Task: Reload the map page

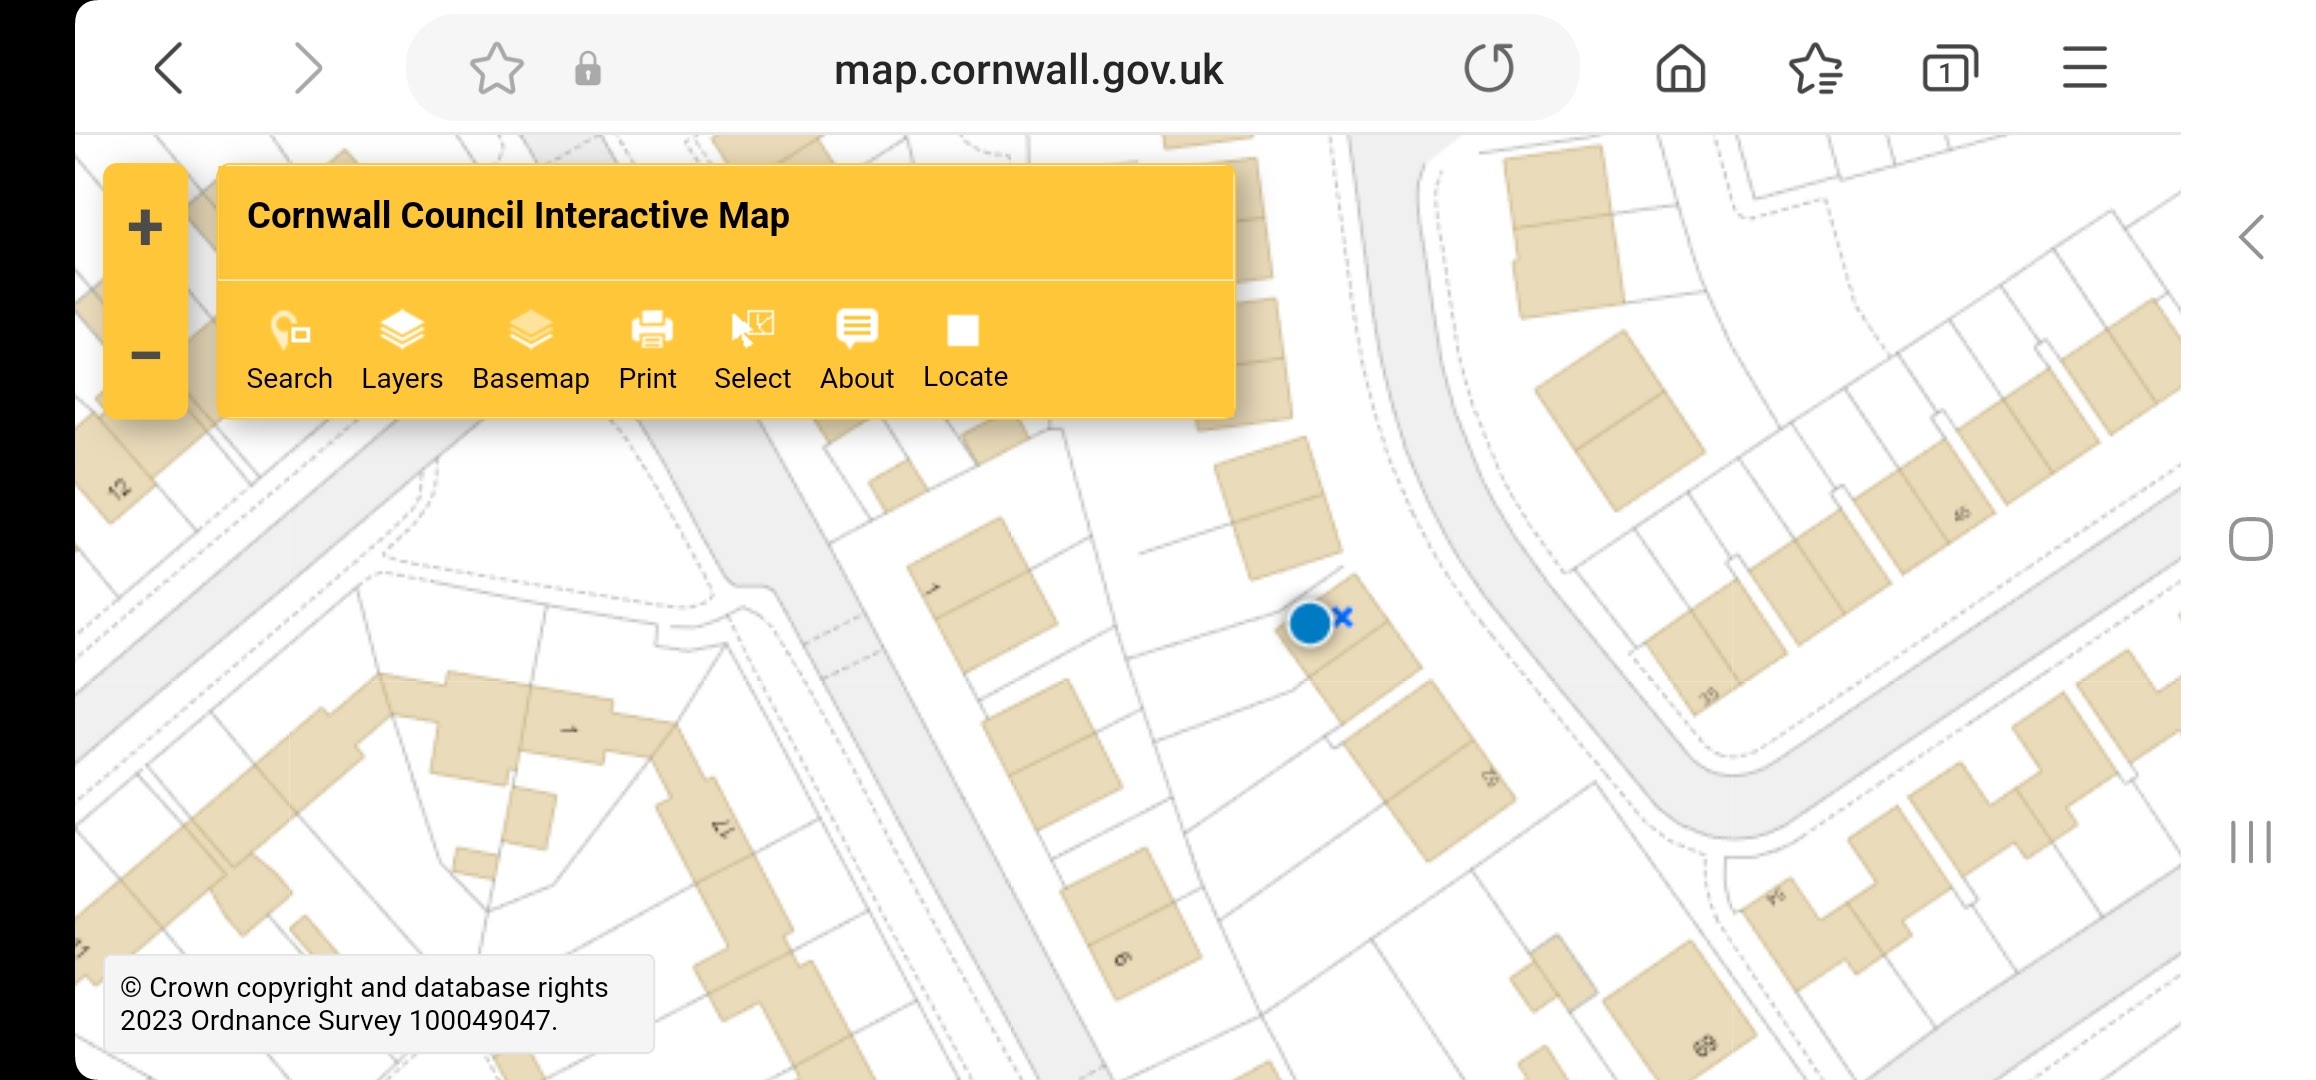Action: click(1488, 69)
